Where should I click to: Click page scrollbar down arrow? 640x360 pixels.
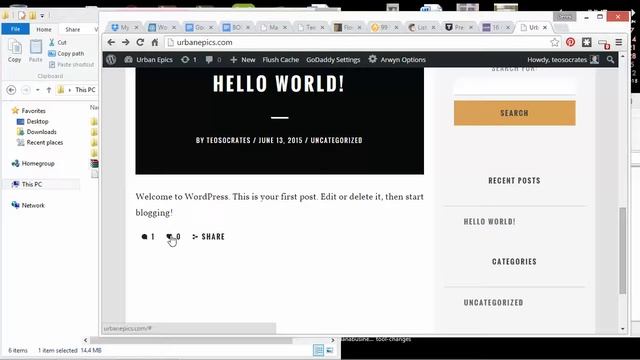tap(622, 329)
